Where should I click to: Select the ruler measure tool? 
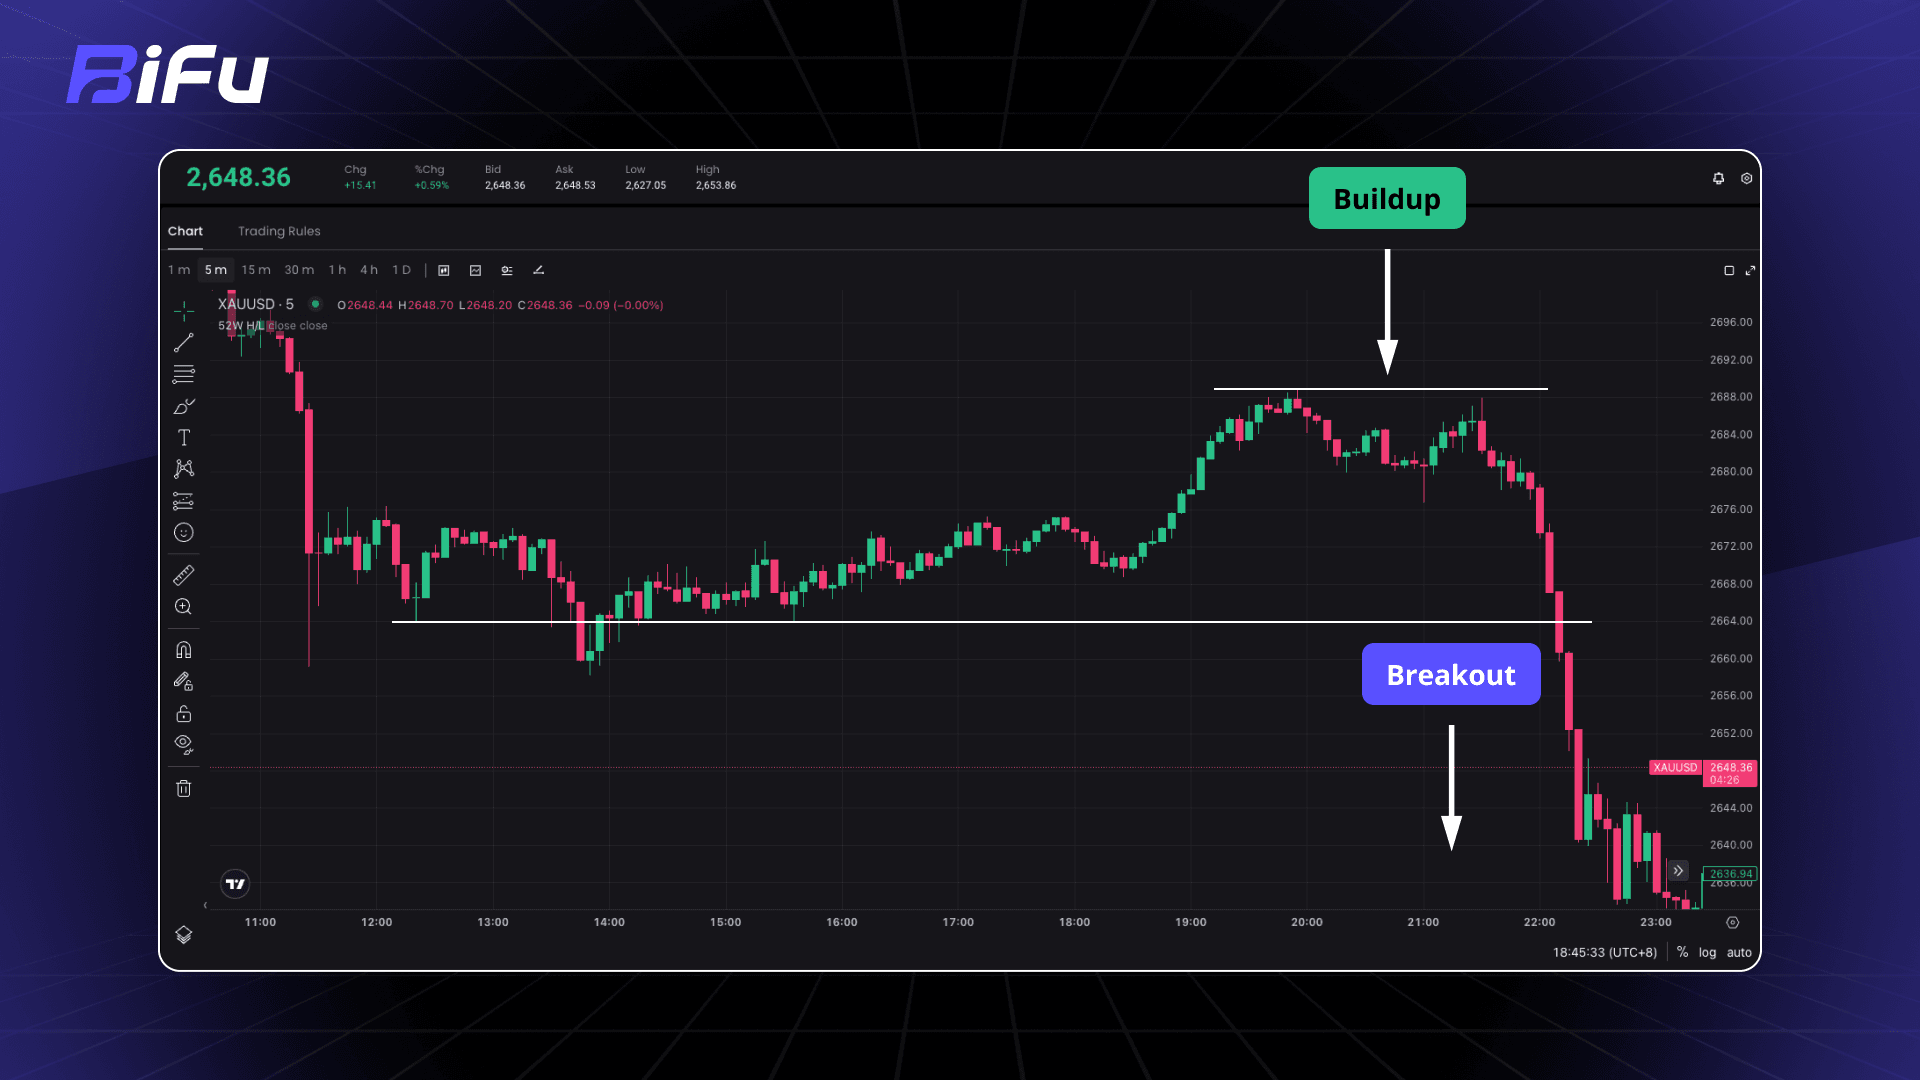click(x=184, y=575)
